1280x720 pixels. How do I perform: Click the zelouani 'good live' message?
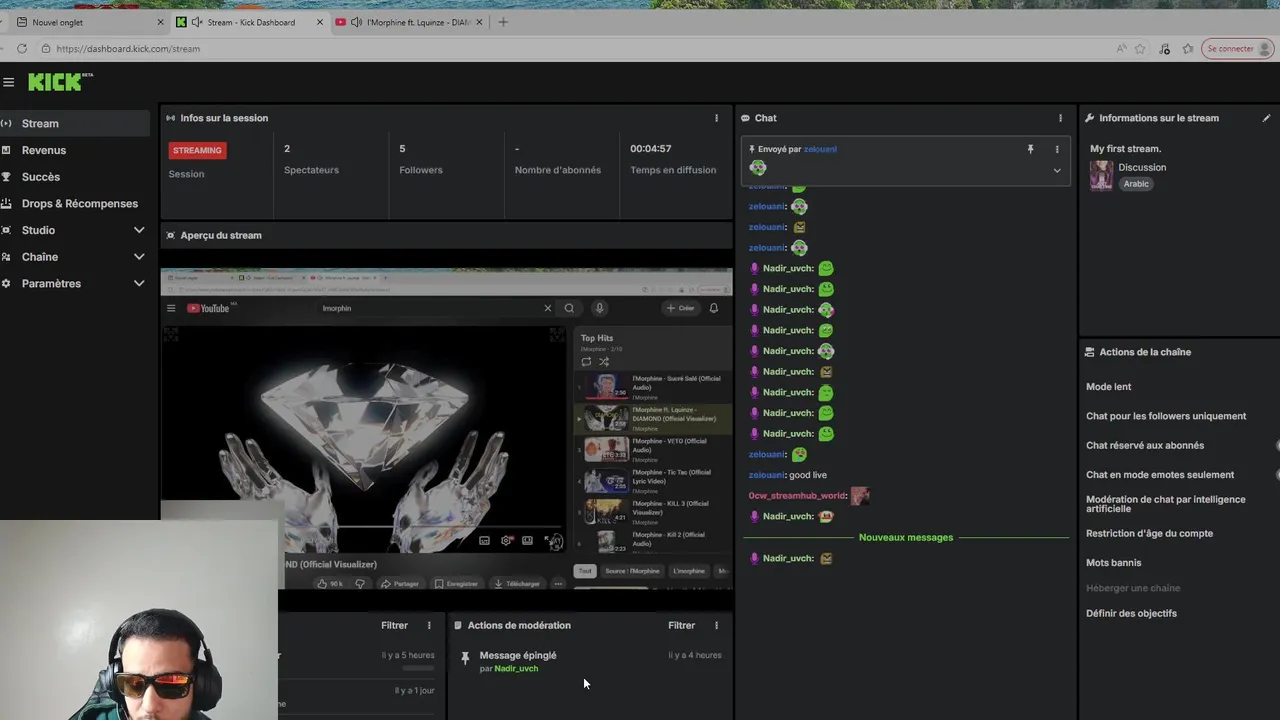click(x=788, y=475)
